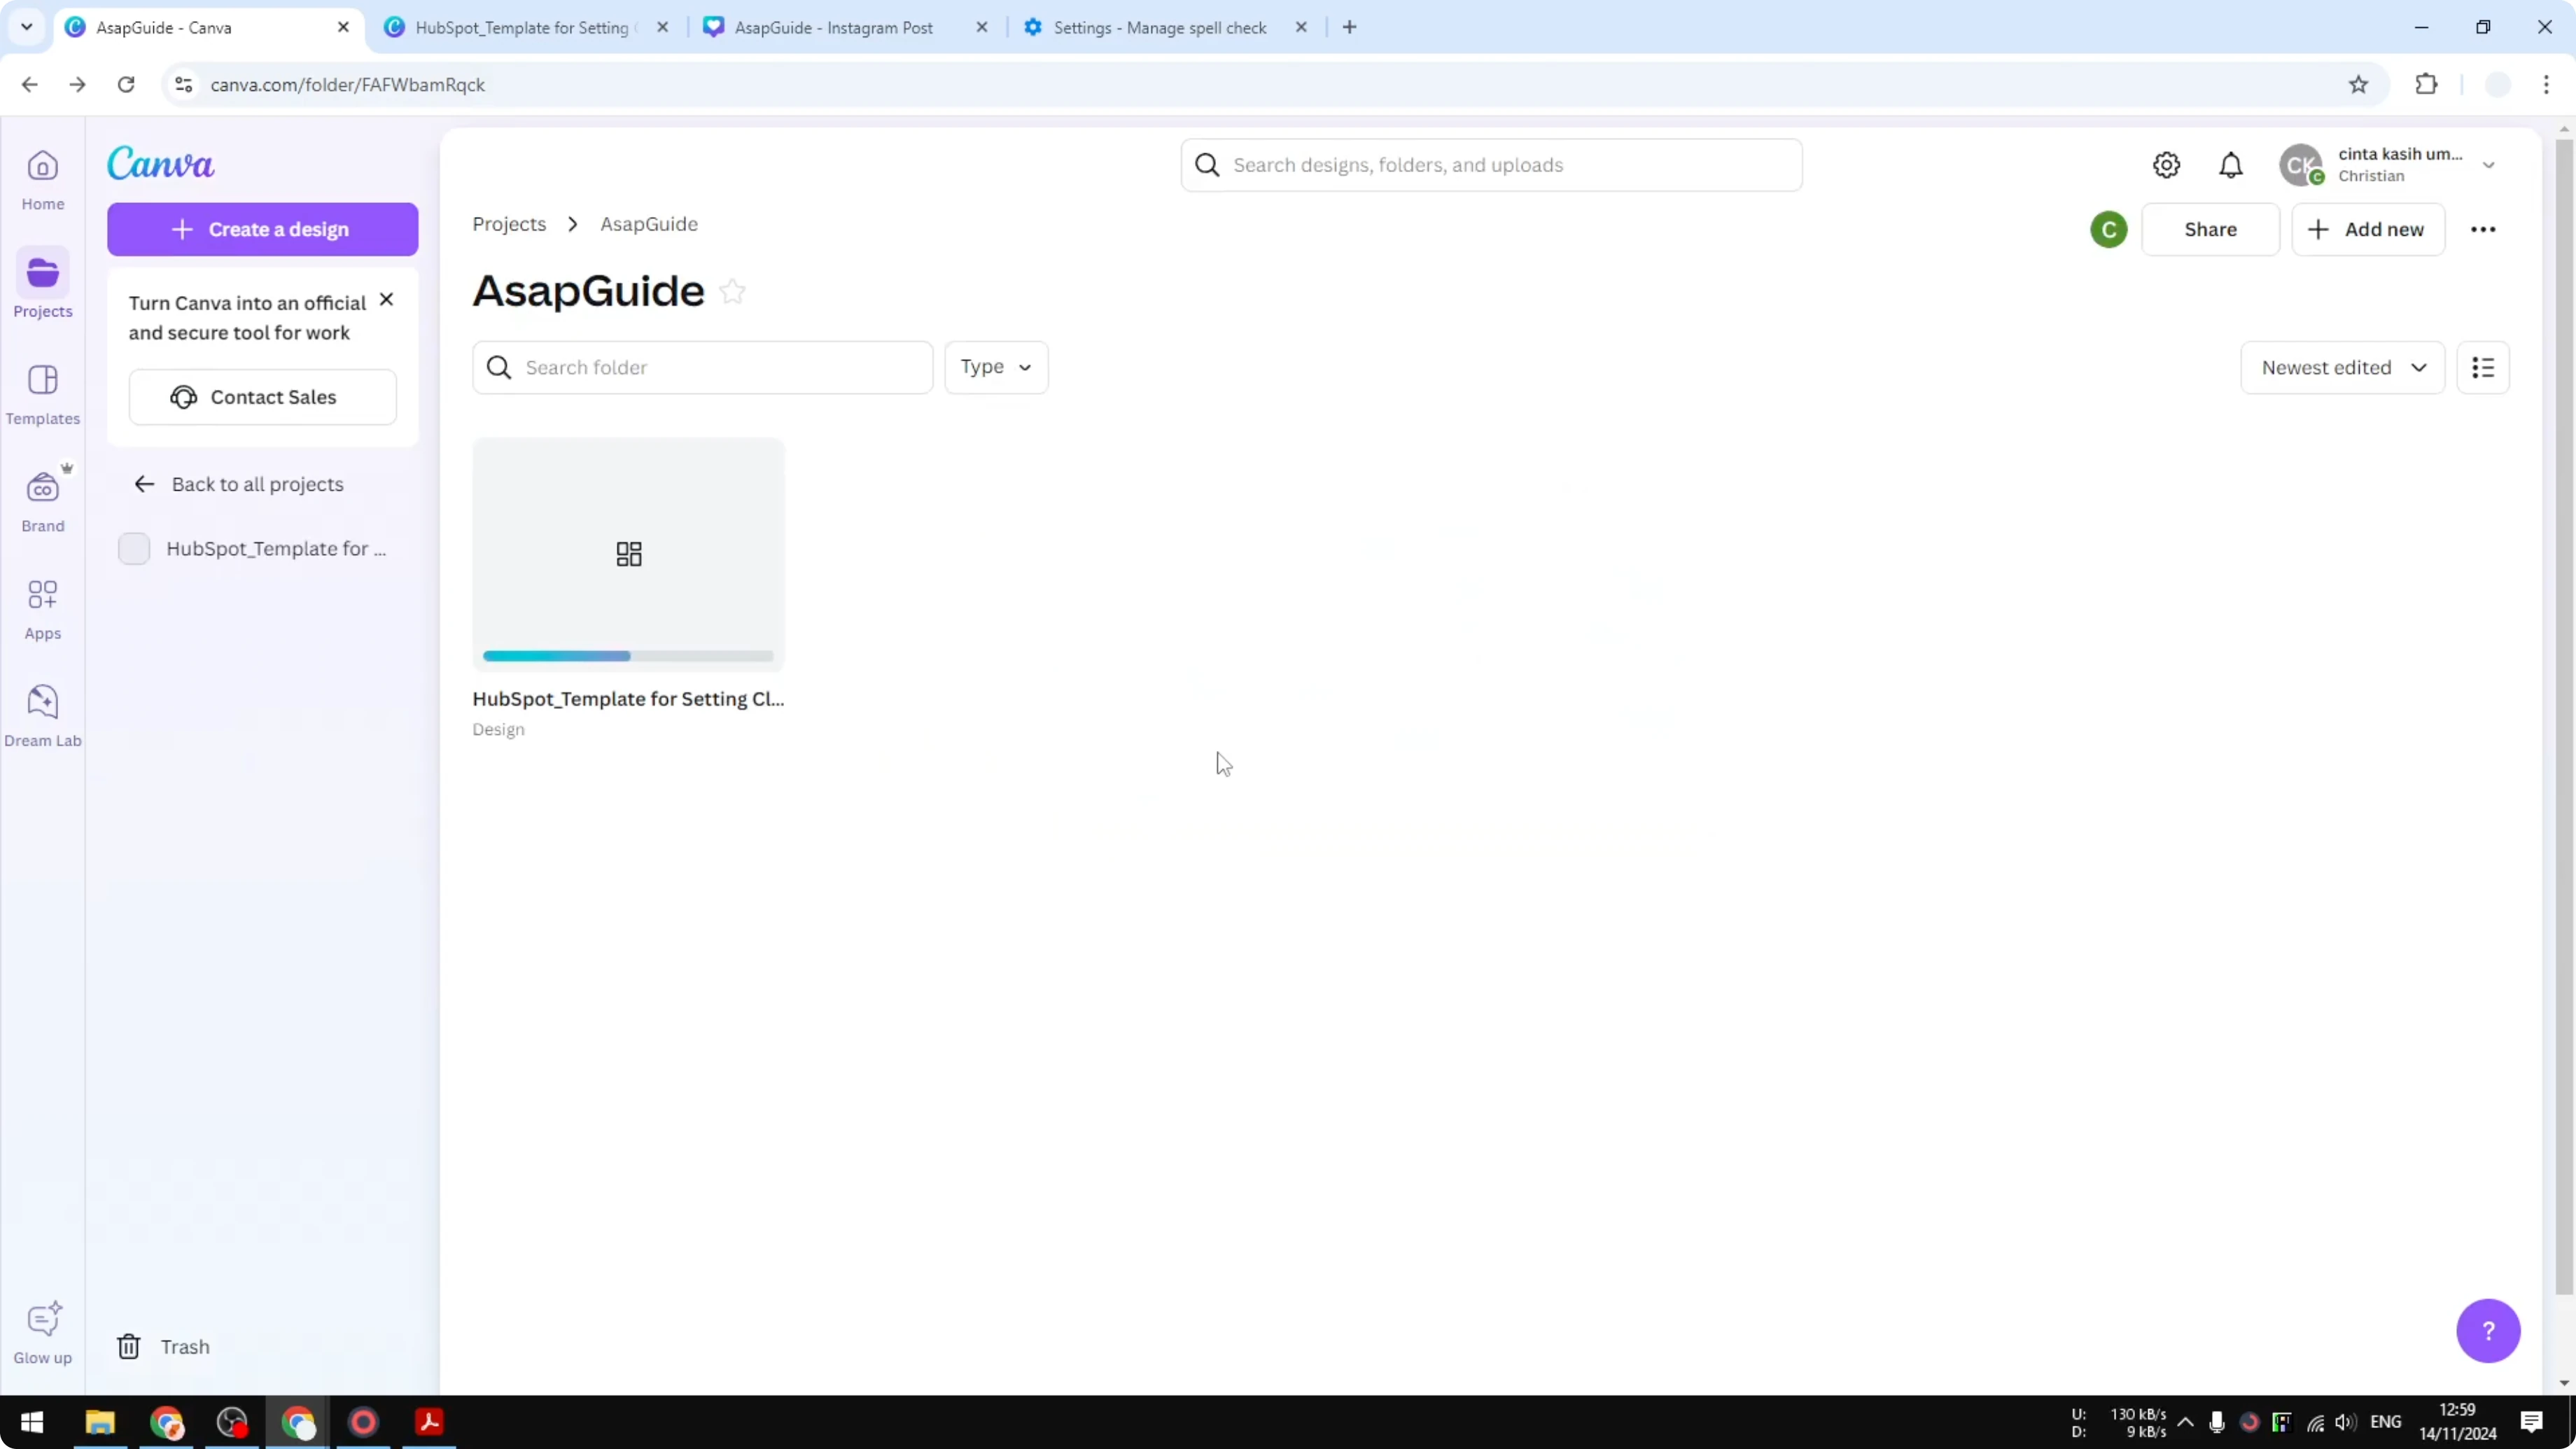Viewport: 2576px width, 1449px height.
Task: Switch to list view layout
Action: pyautogui.click(x=2484, y=367)
